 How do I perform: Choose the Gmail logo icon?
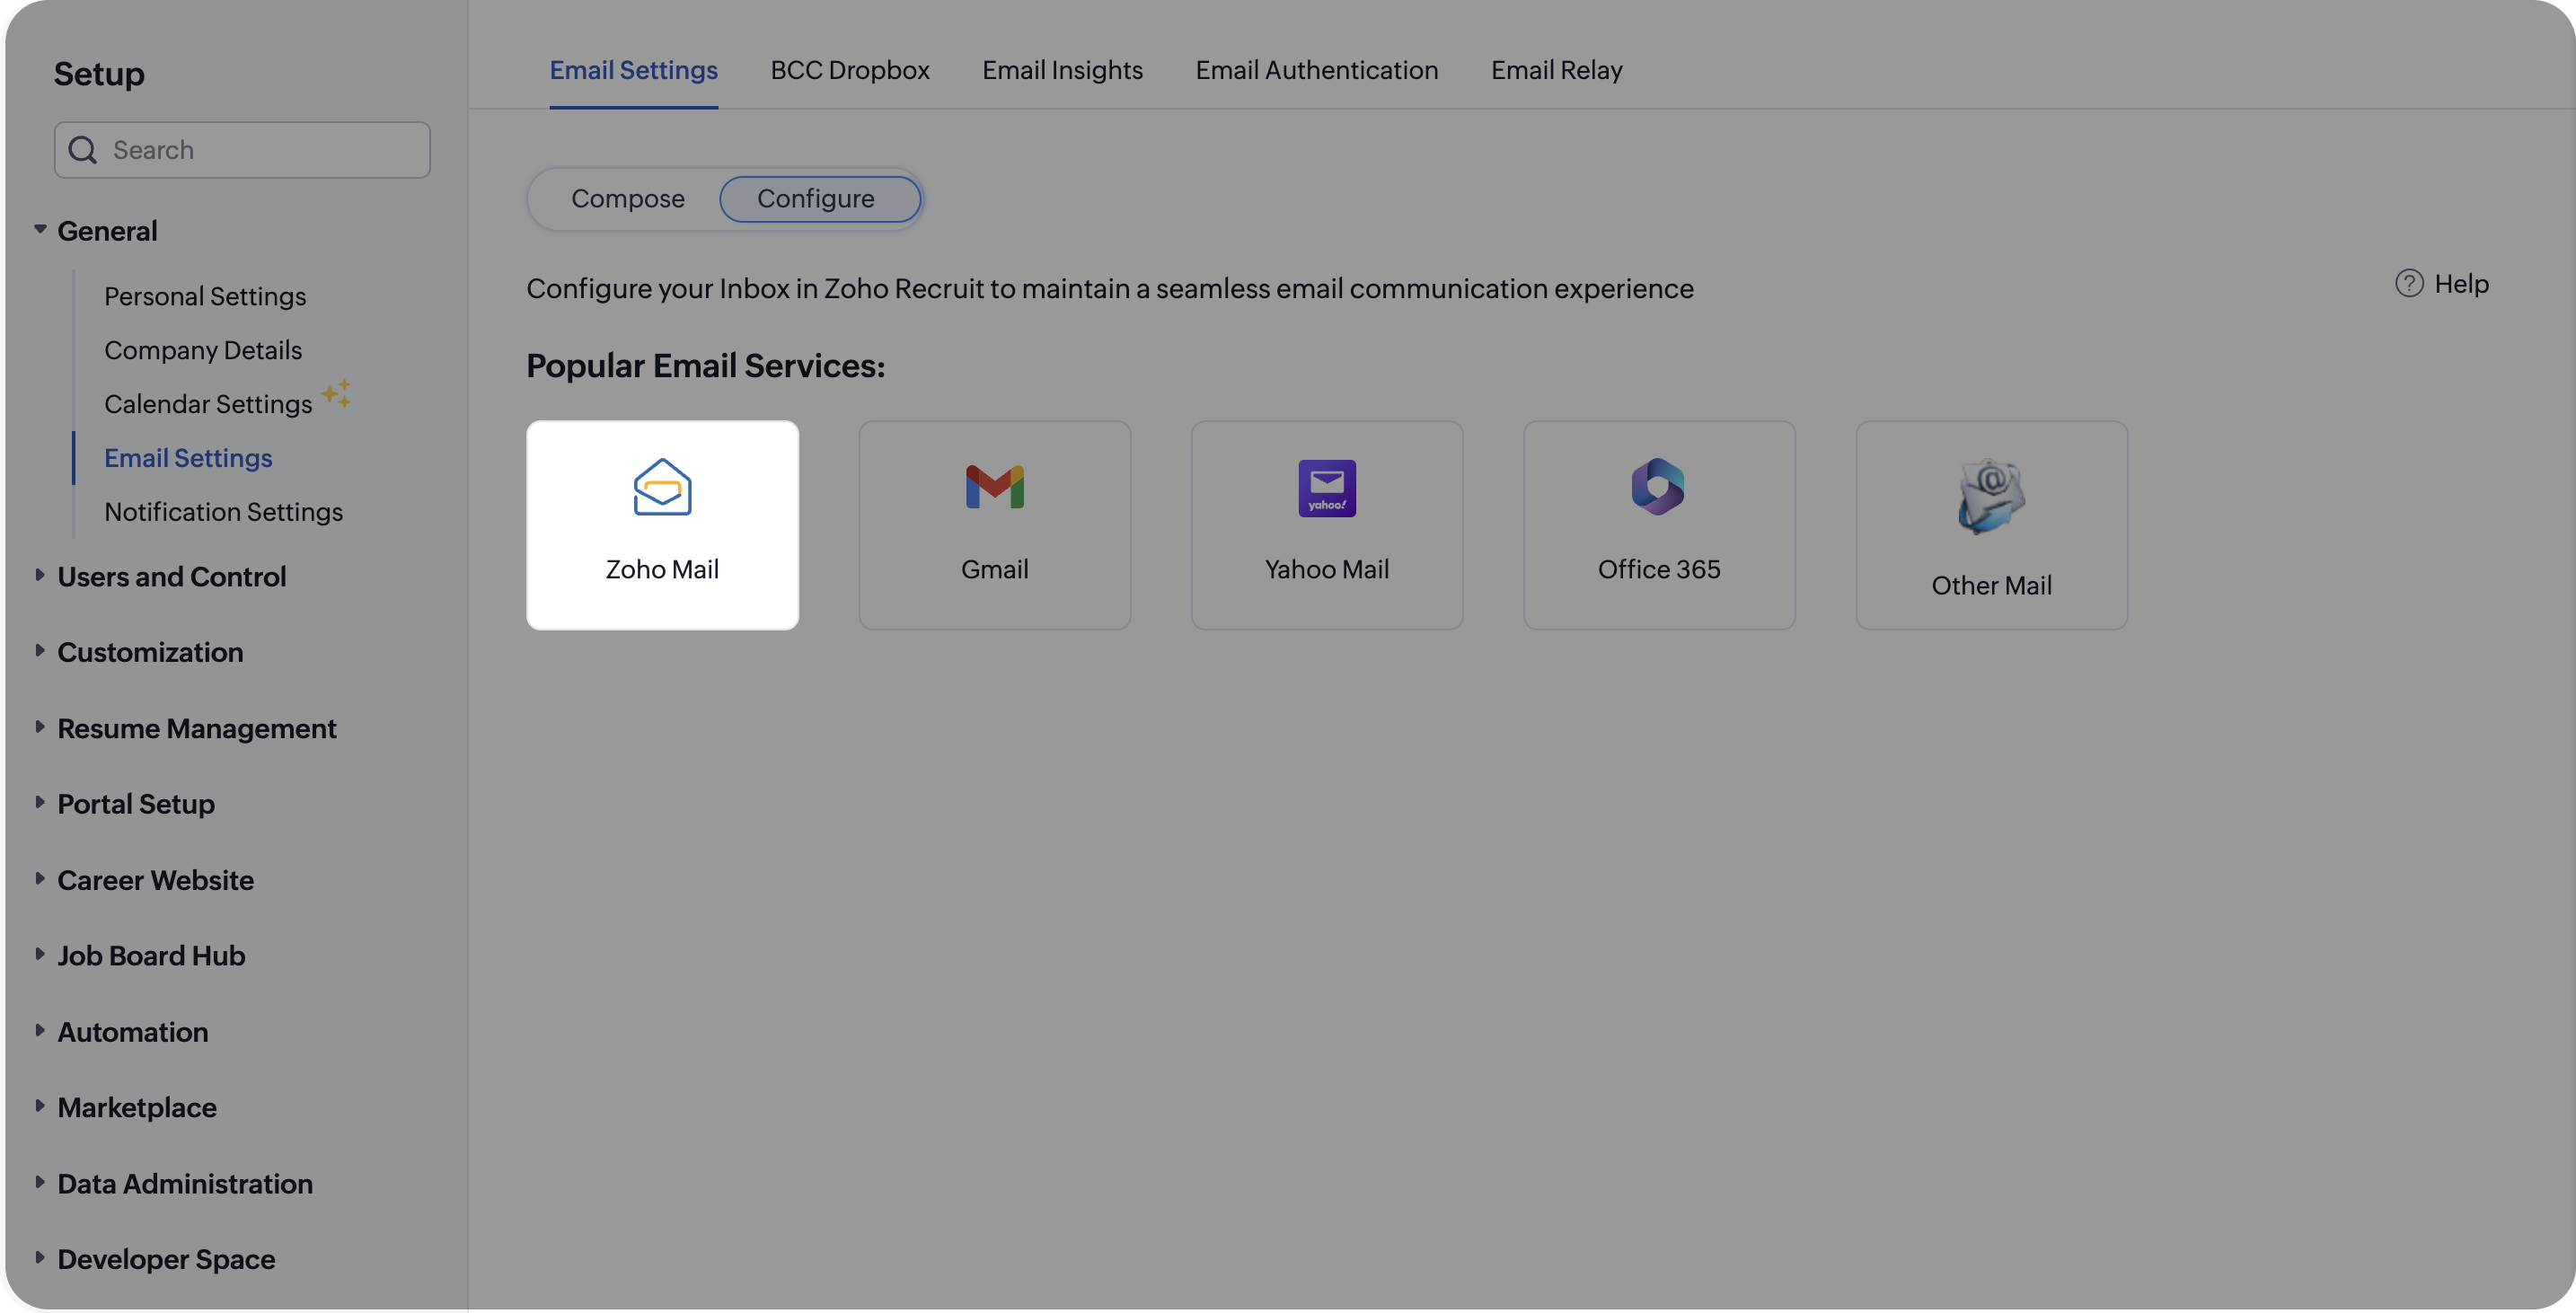click(x=994, y=487)
